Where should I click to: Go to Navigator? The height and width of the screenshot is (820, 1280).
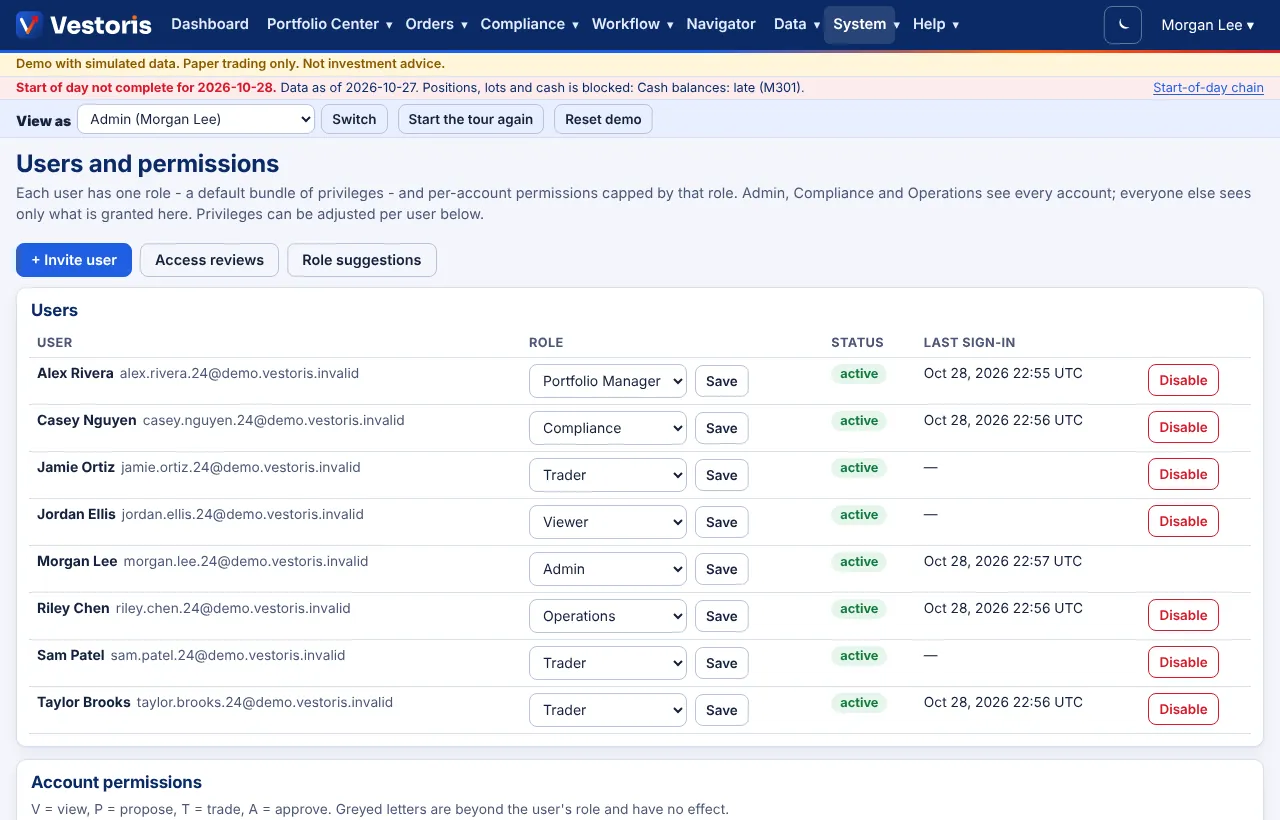[721, 24]
